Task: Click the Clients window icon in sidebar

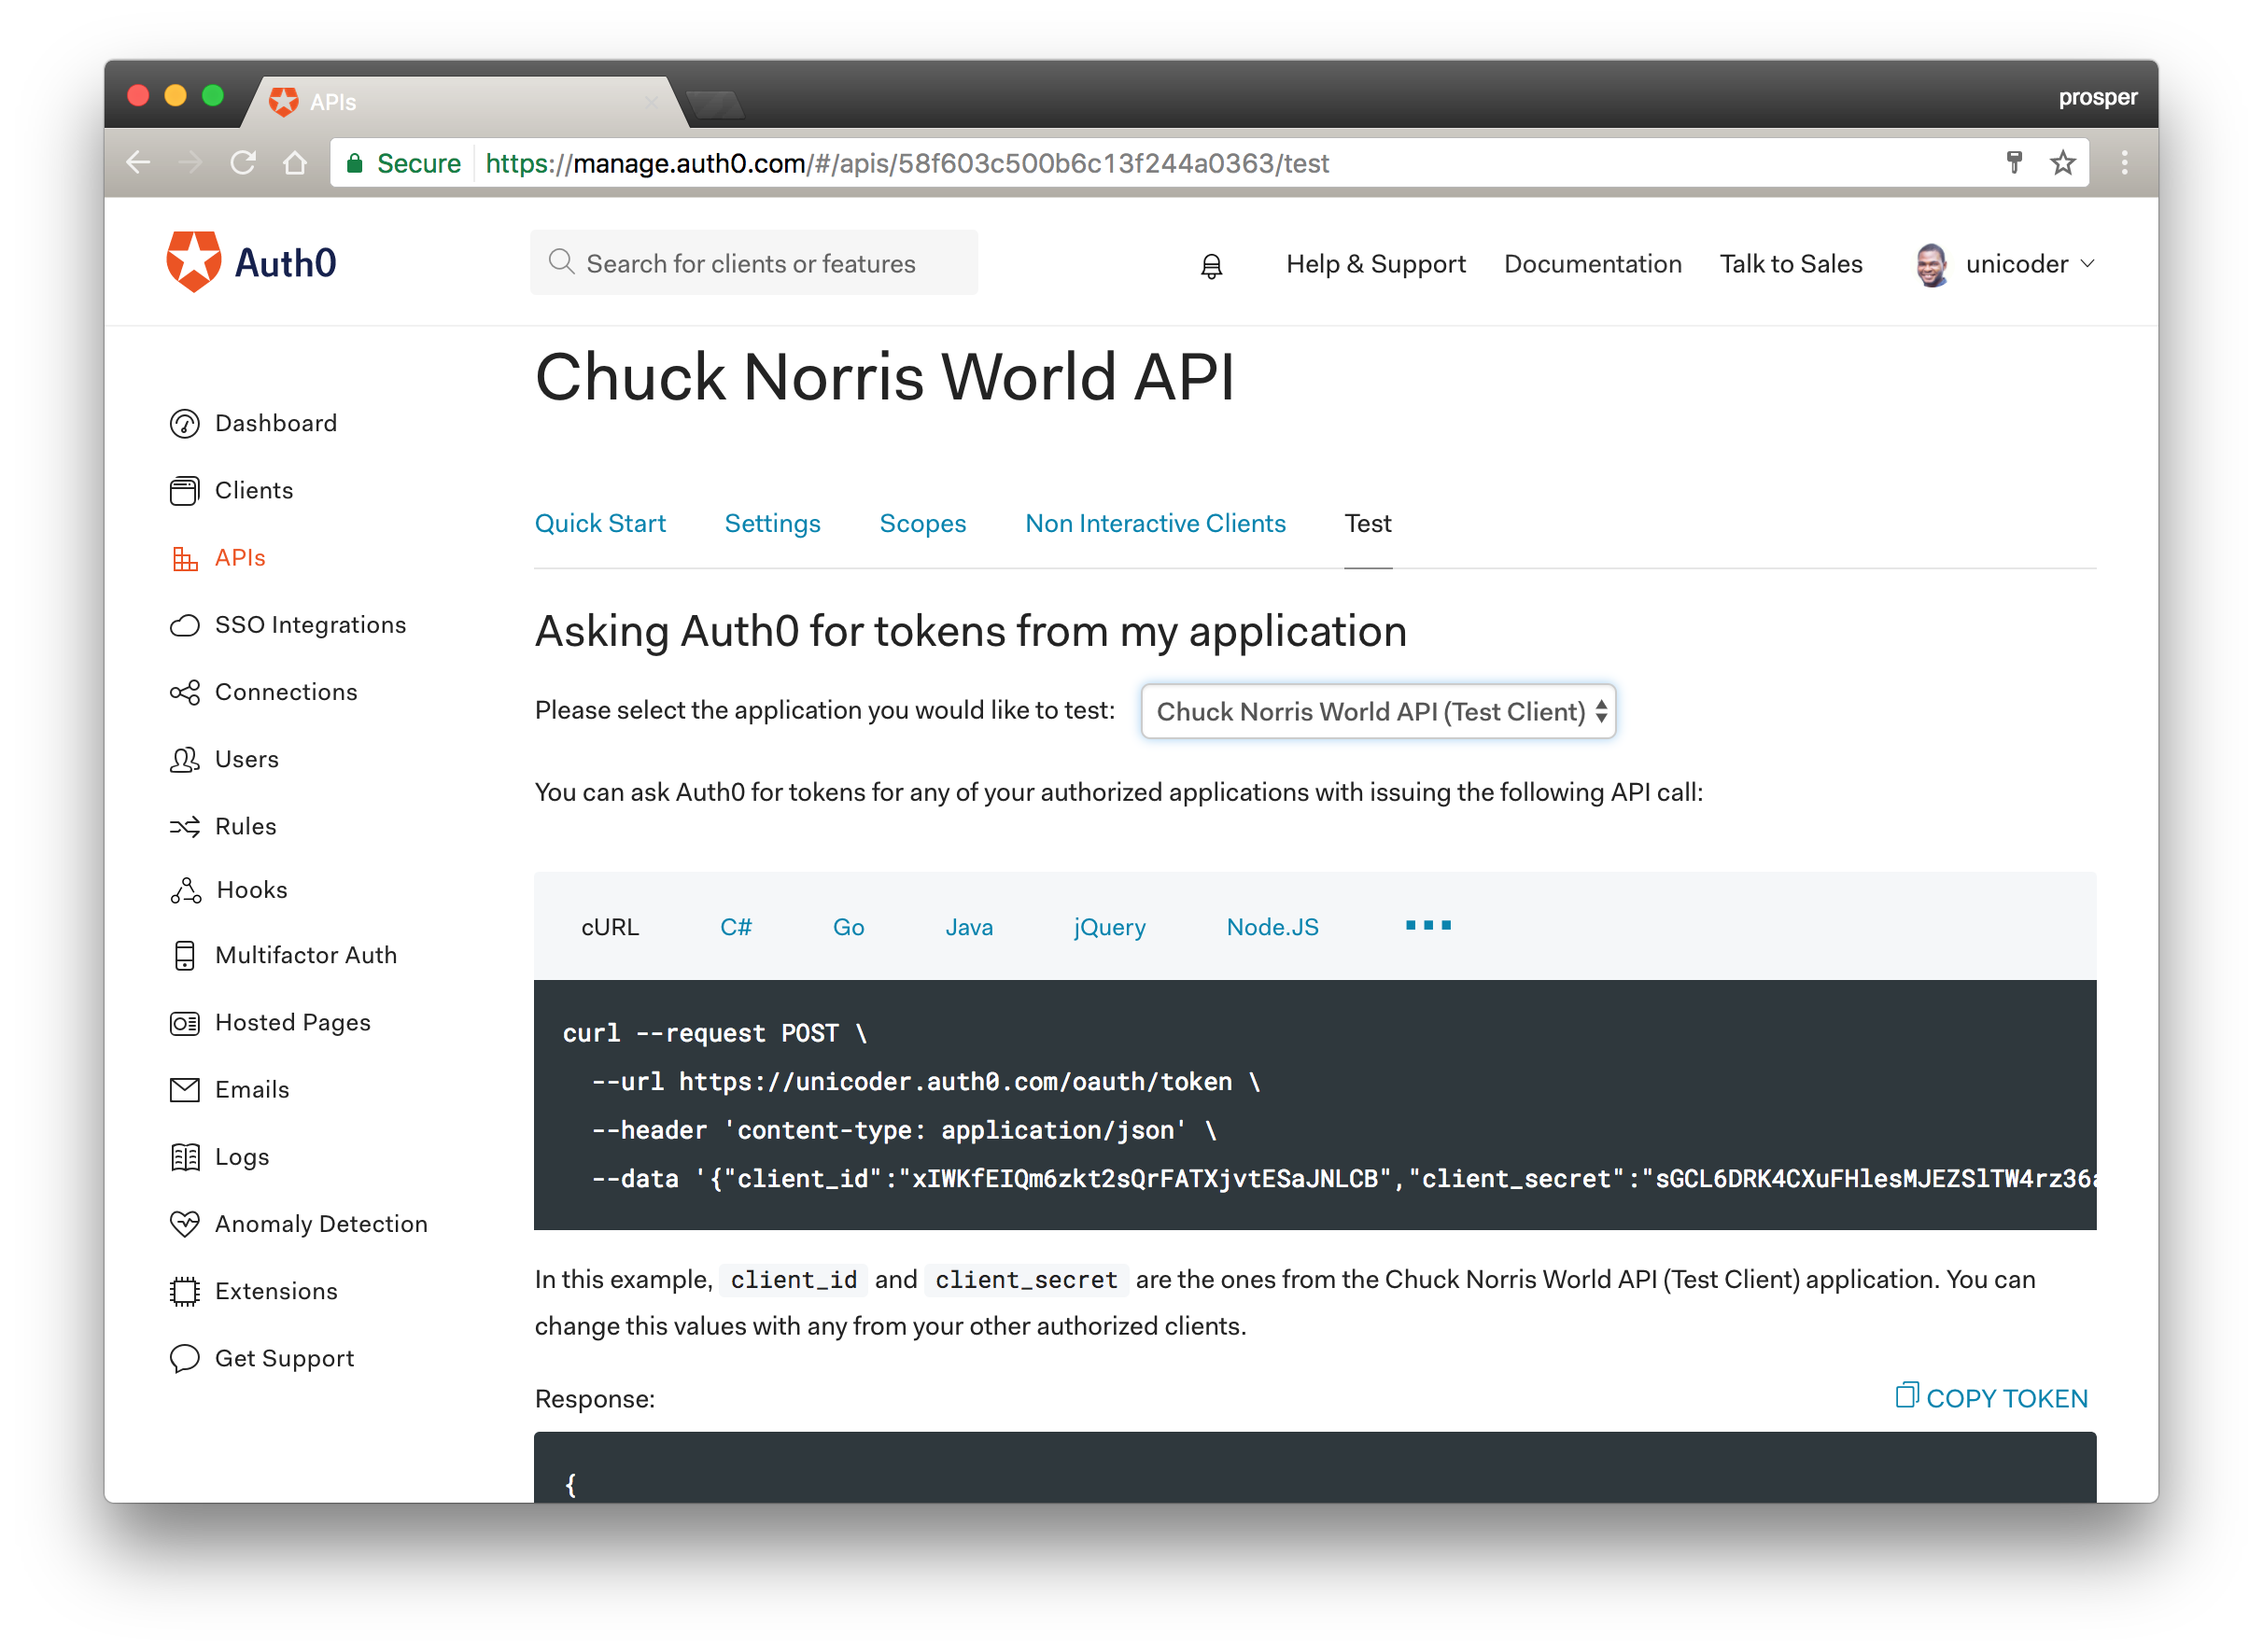Action: (184, 491)
